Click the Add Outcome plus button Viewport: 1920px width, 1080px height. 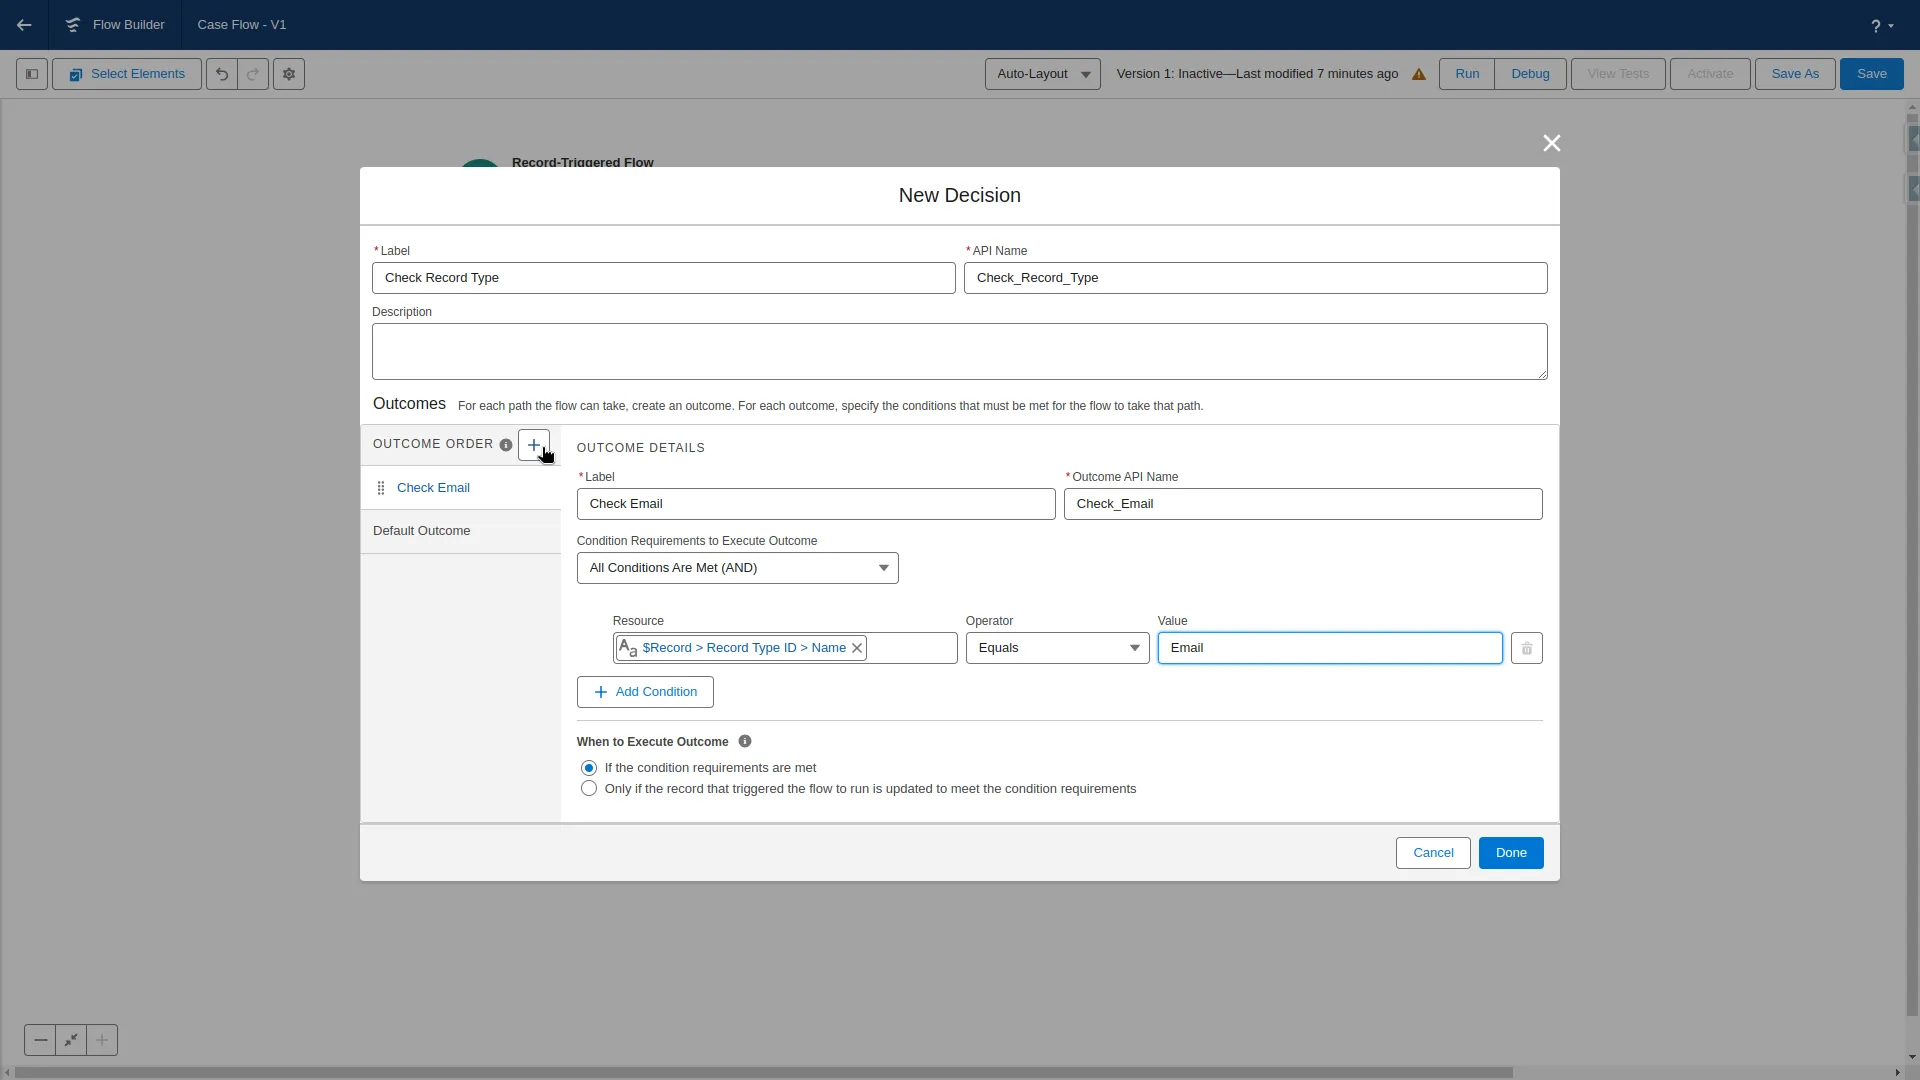(x=534, y=443)
